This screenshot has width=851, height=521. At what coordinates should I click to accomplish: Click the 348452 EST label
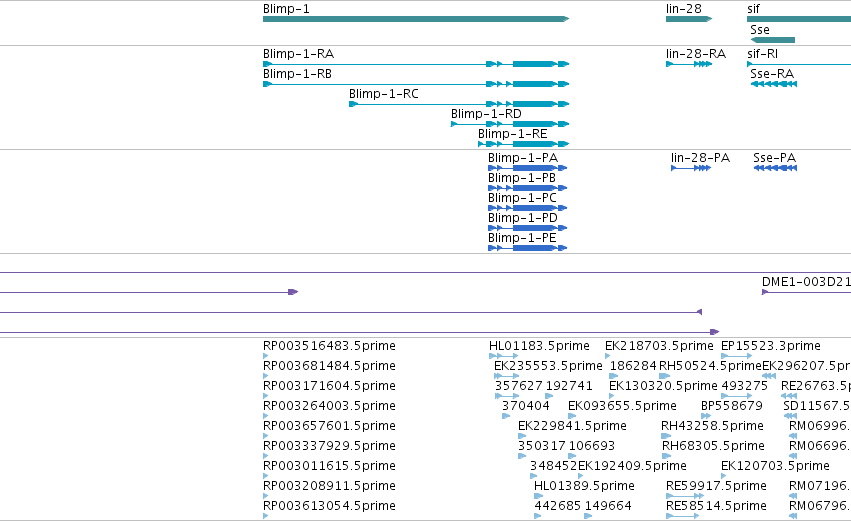[x=554, y=467]
